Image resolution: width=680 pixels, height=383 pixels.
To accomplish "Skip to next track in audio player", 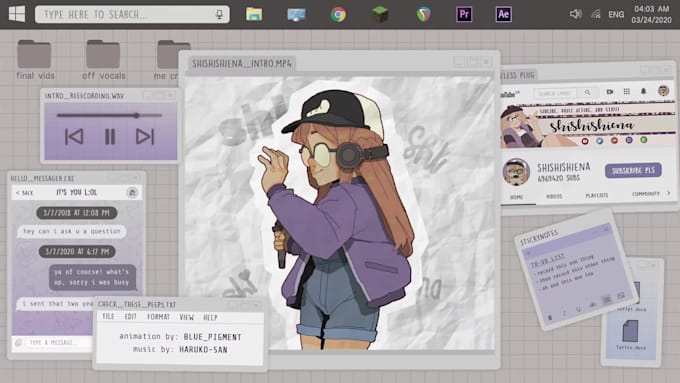I will pyautogui.click(x=145, y=137).
